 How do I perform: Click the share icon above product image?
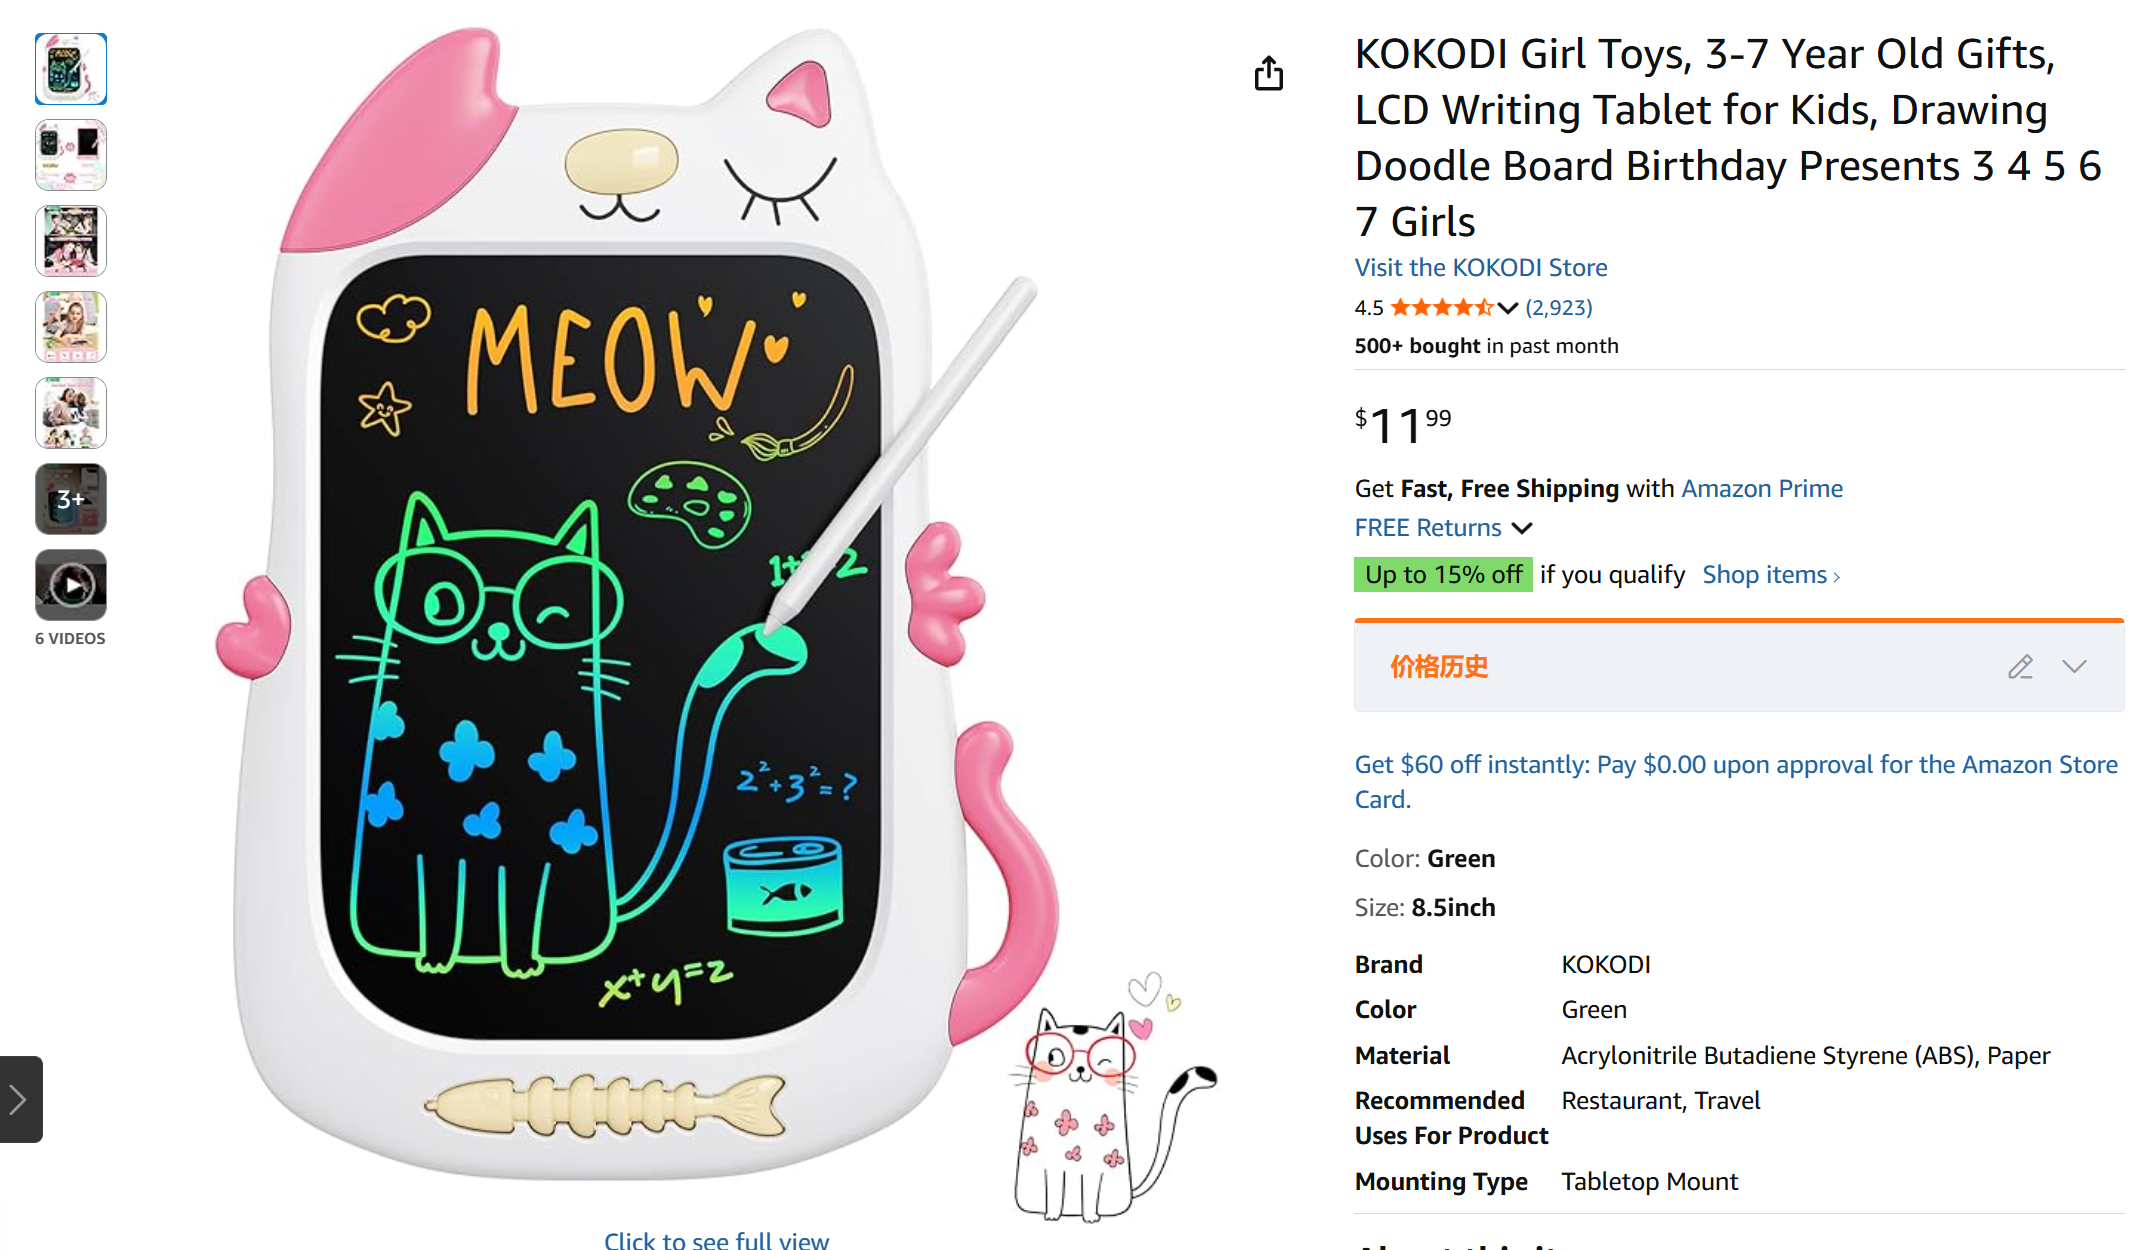click(x=1268, y=73)
